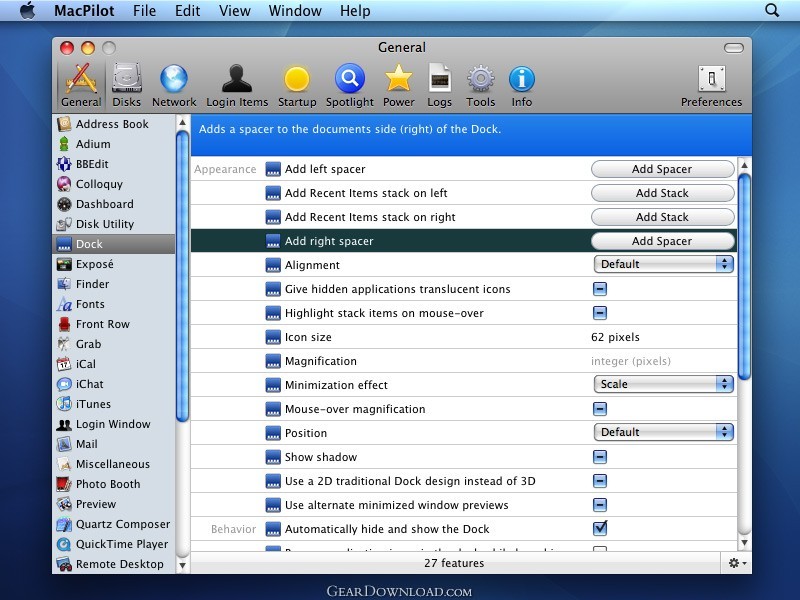Open the Edit menu
800x600 pixels.
tap(187, 11)
